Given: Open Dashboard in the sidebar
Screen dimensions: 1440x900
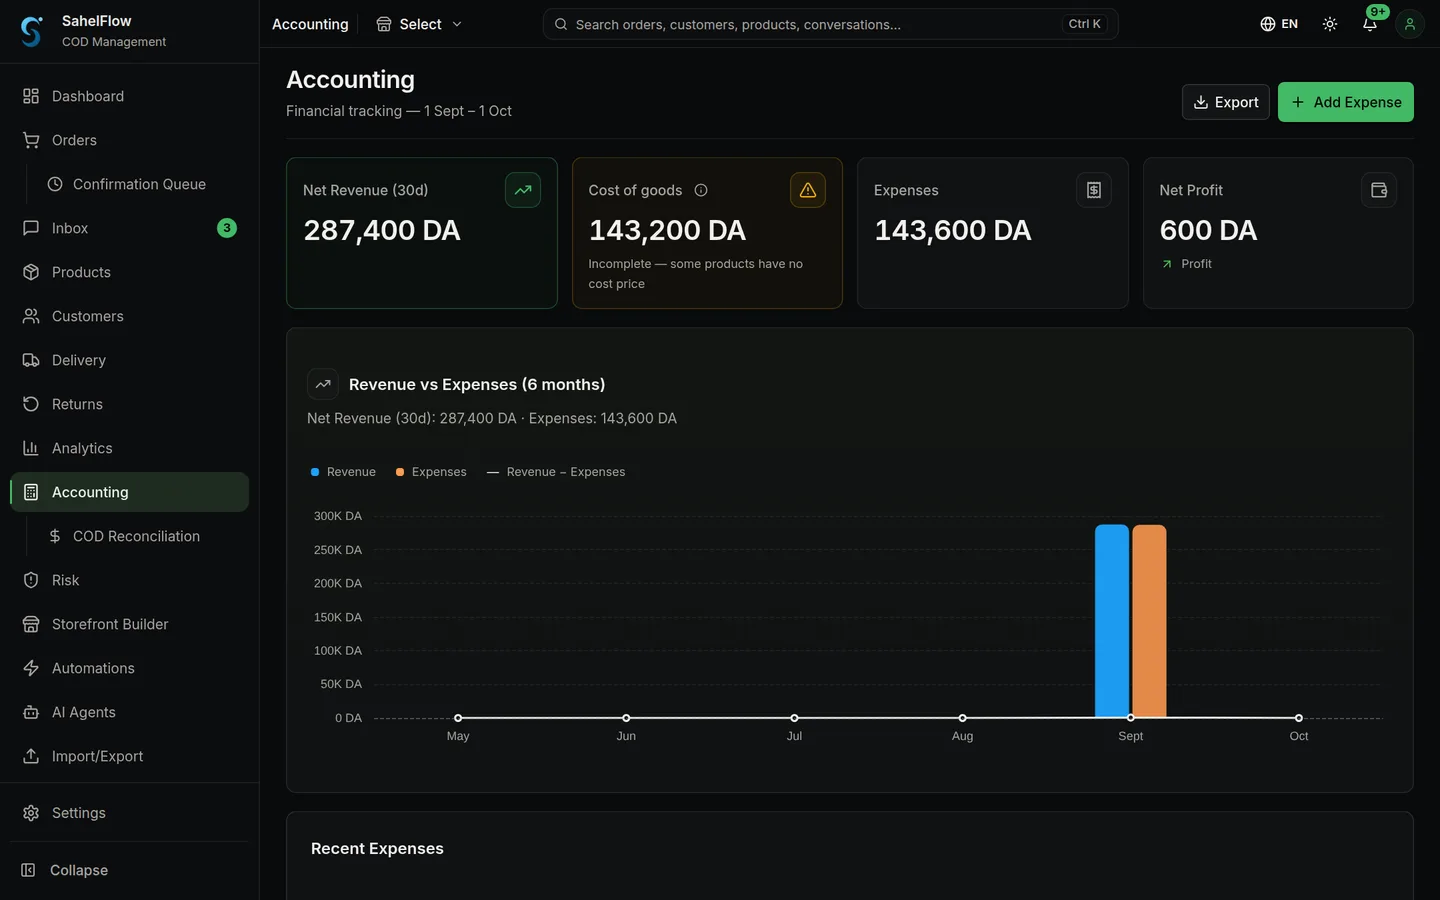Looking at the screenshot, I should click(x=129, y=96).
